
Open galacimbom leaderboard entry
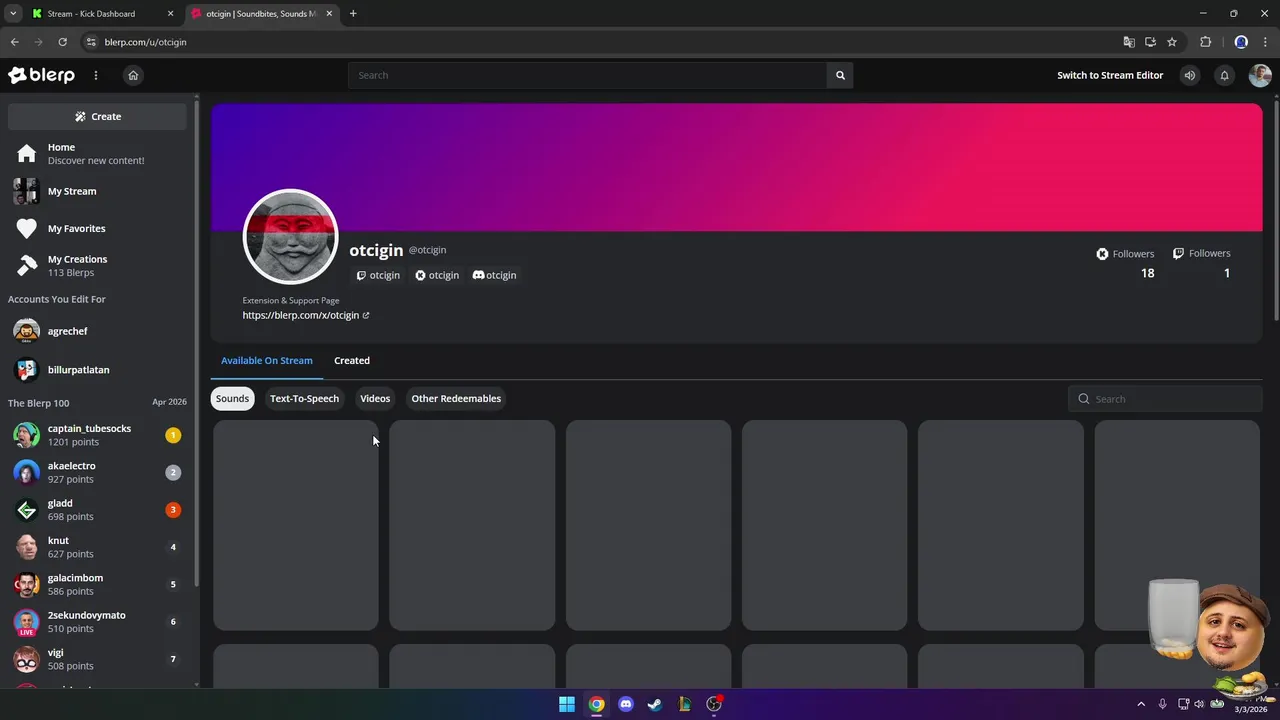97,584
